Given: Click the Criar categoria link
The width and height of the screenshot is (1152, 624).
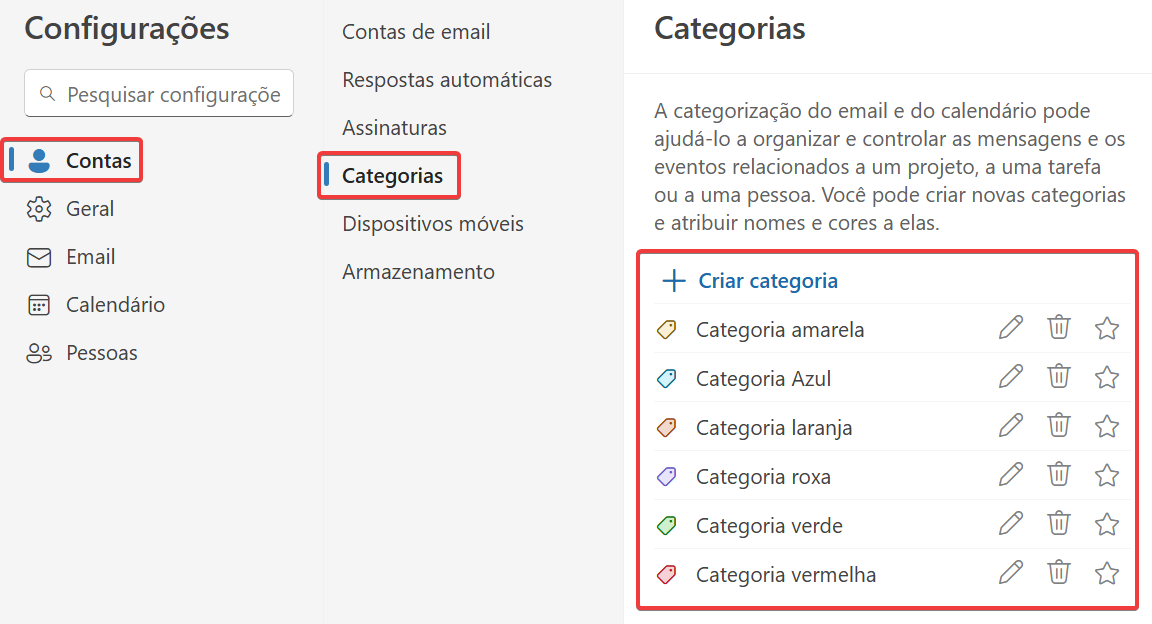Looking at the screenshot, I should pos(768,281).
